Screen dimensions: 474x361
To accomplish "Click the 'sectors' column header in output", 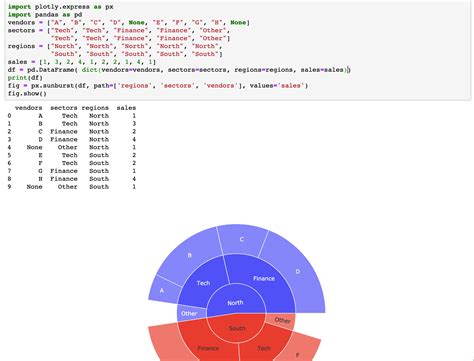I will coord(64,108).
